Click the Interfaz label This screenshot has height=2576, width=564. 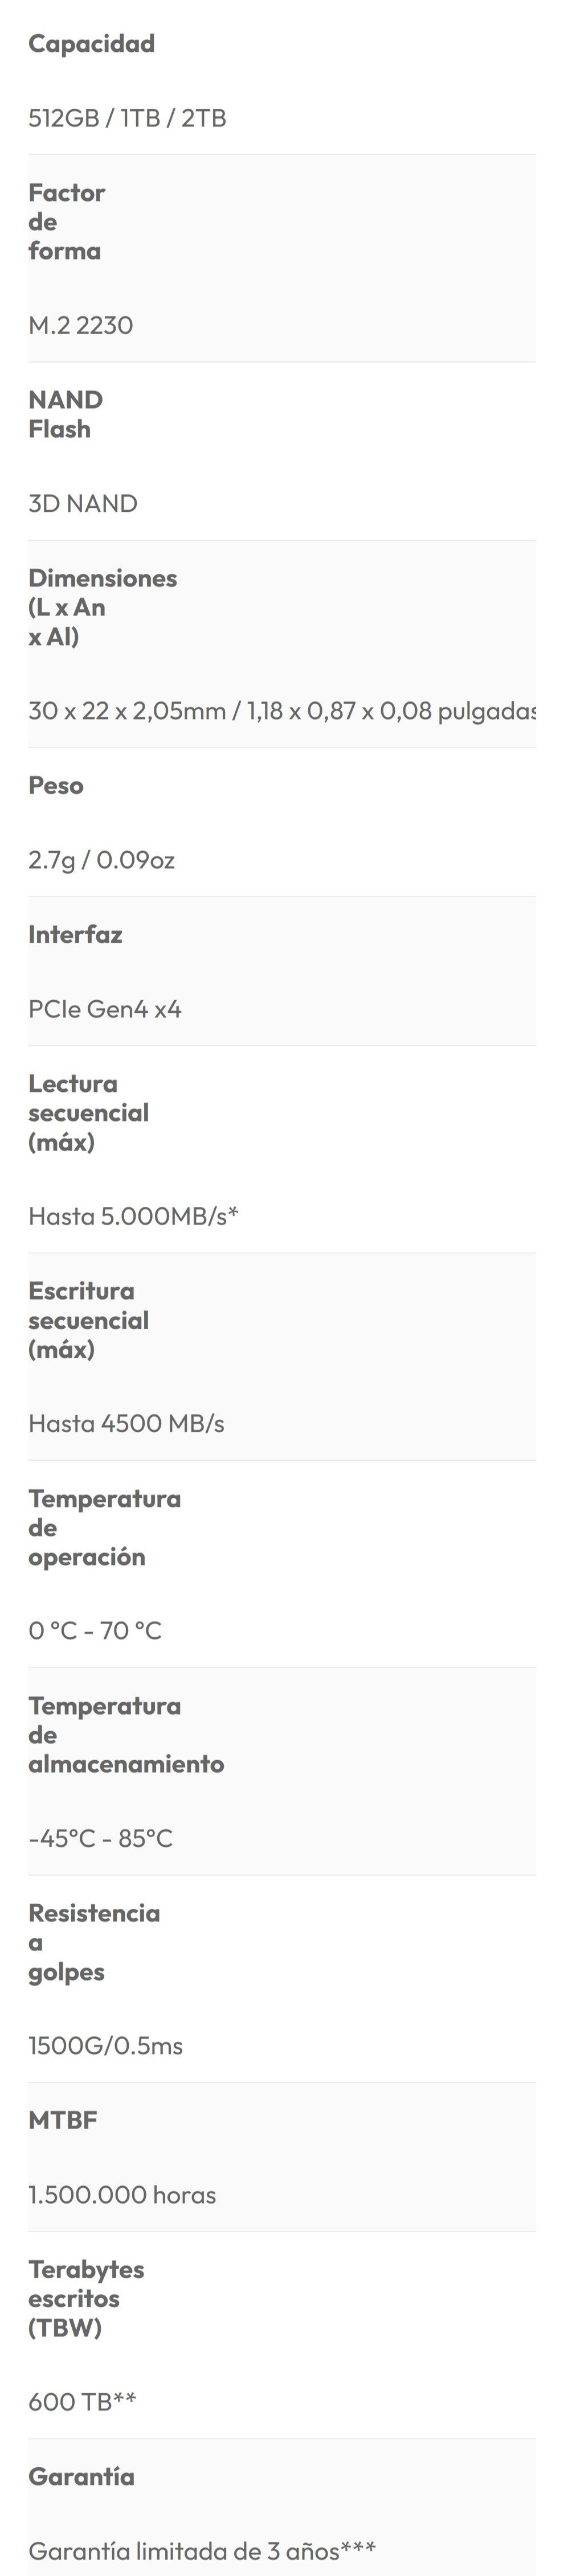75,934
